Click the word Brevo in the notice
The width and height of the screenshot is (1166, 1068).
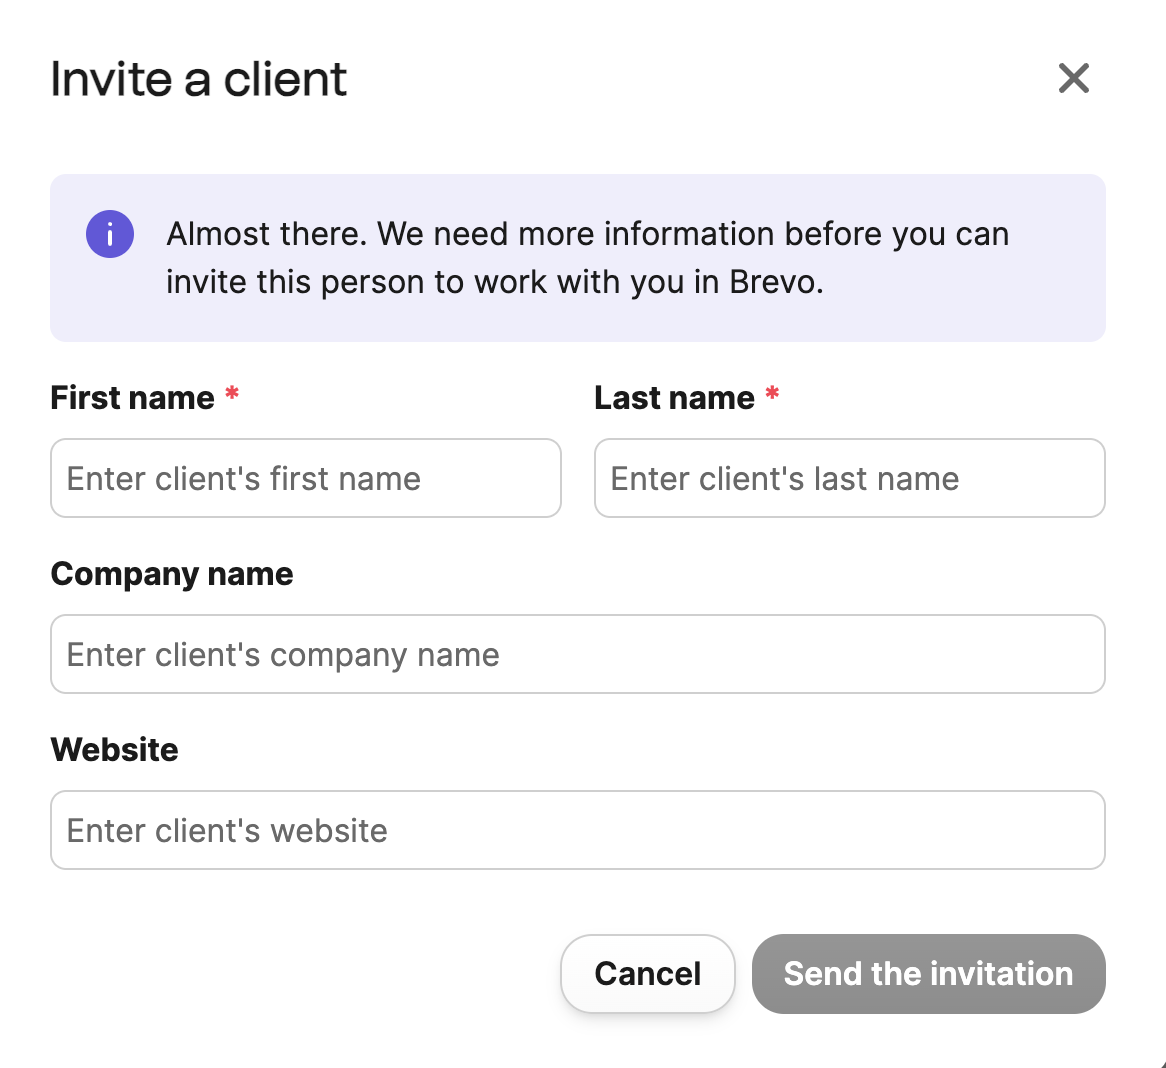pos(774,283)
